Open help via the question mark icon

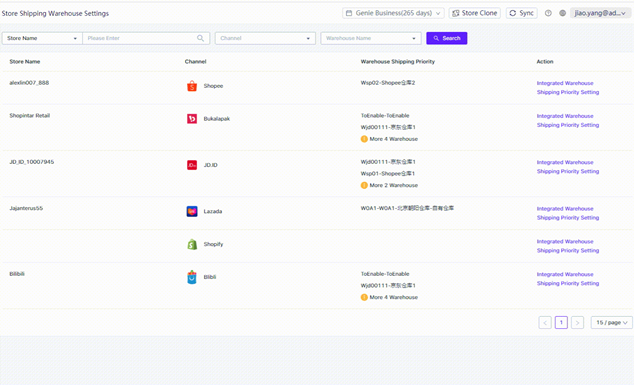548,13
